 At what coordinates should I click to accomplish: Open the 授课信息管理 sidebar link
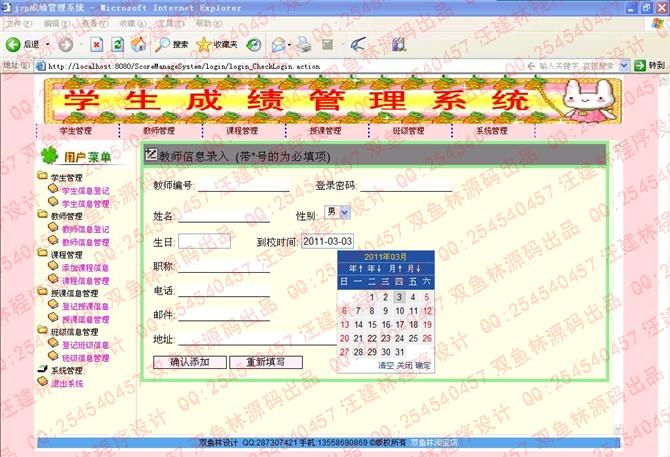(85, 319)
